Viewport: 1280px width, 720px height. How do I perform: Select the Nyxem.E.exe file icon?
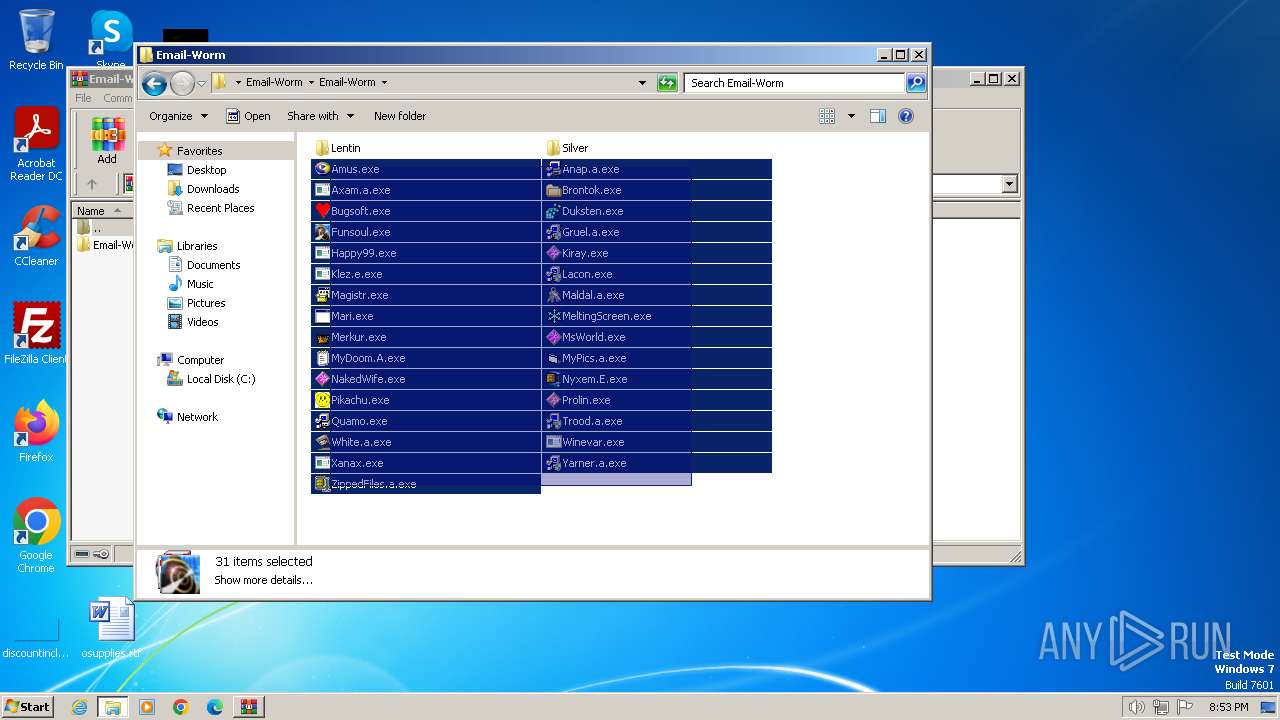pos(553,379)
